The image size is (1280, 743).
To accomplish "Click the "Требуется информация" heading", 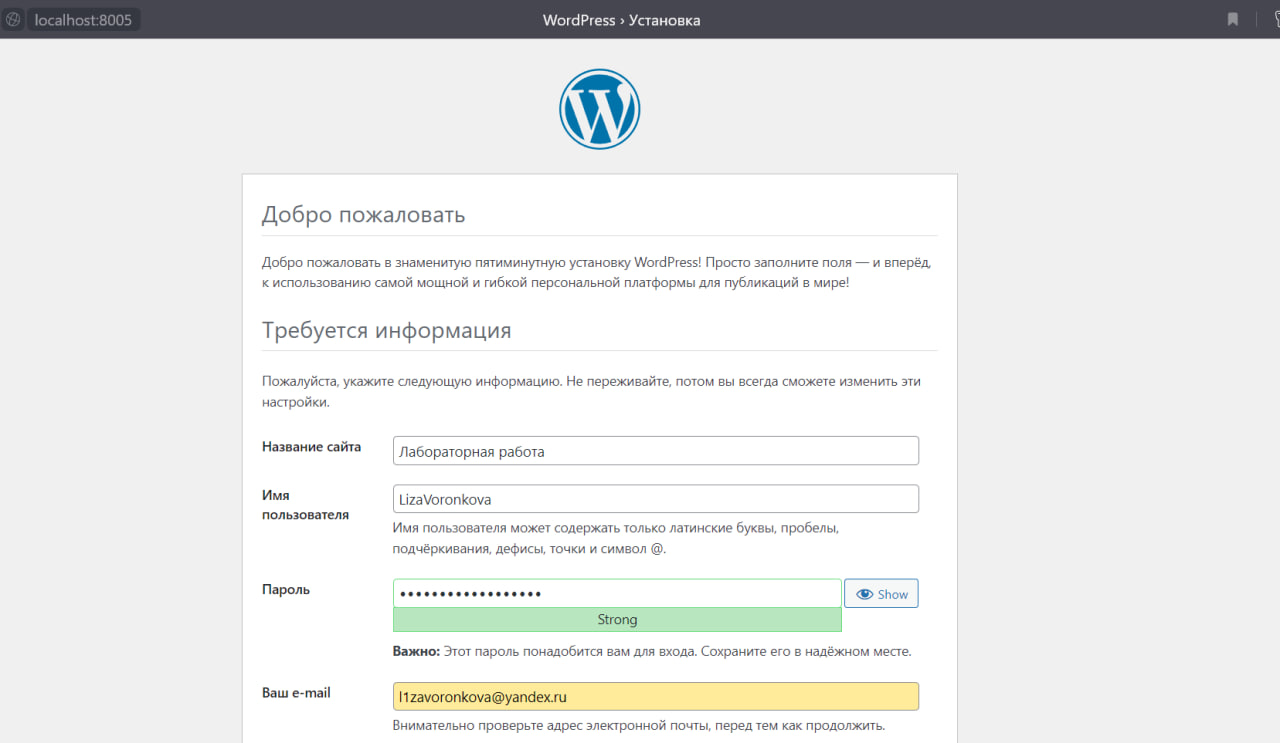I will (x=386, y=331).
